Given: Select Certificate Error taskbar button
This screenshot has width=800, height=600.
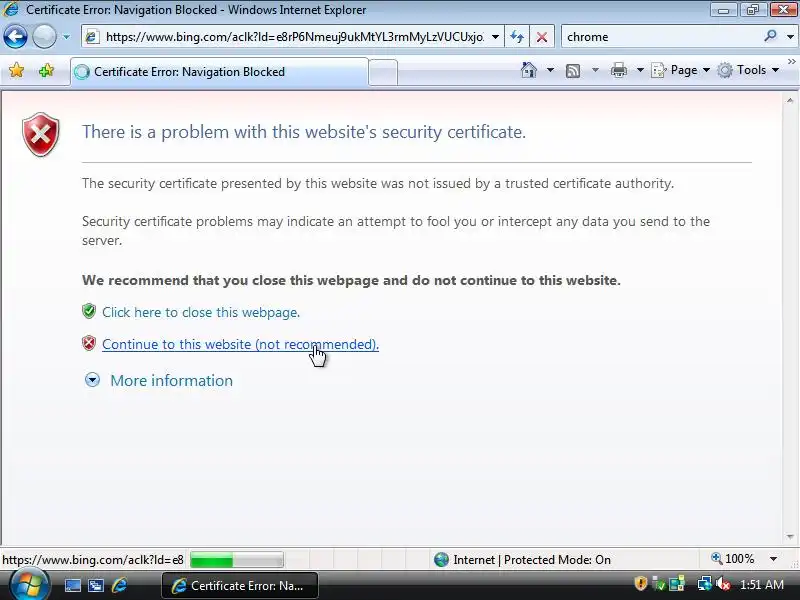Looking at the screenshot, I should point(240,586).
